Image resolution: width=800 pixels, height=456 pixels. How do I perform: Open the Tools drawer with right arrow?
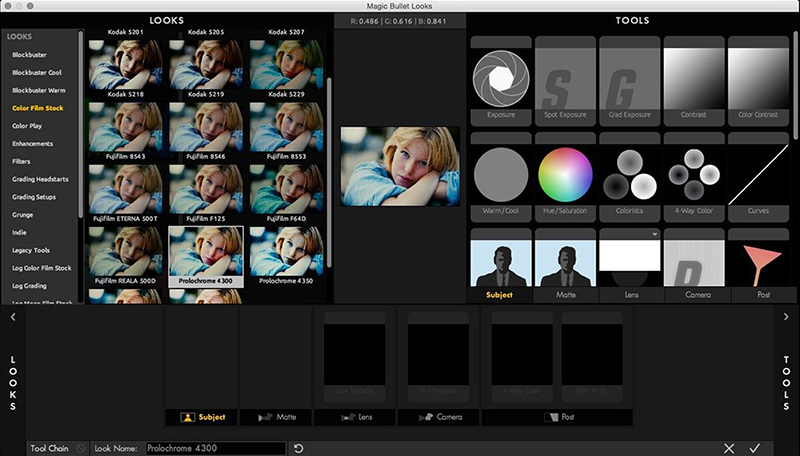coord(786,317)
